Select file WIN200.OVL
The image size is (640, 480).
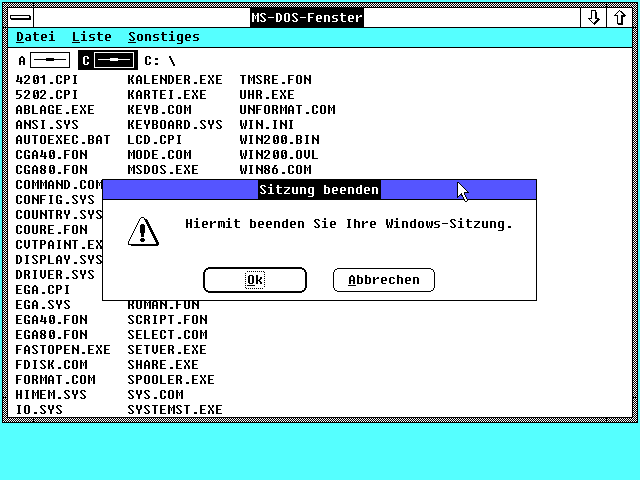coord(279,155)
